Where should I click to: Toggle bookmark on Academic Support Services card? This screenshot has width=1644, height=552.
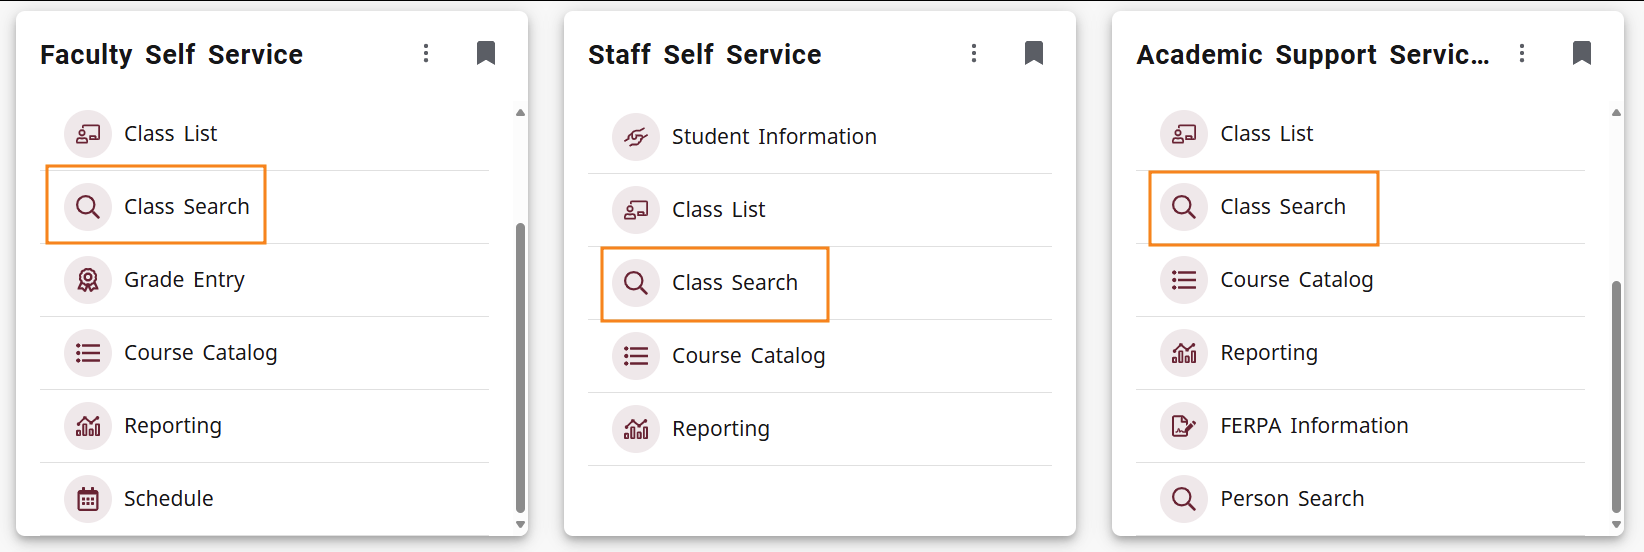pyautogui.click(x=1582, y=53)
